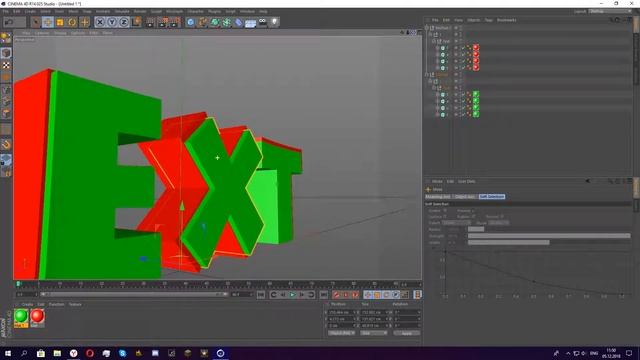
Task: Toggle the Enable soft selection checkbox
Action: (x=445, y=211)
